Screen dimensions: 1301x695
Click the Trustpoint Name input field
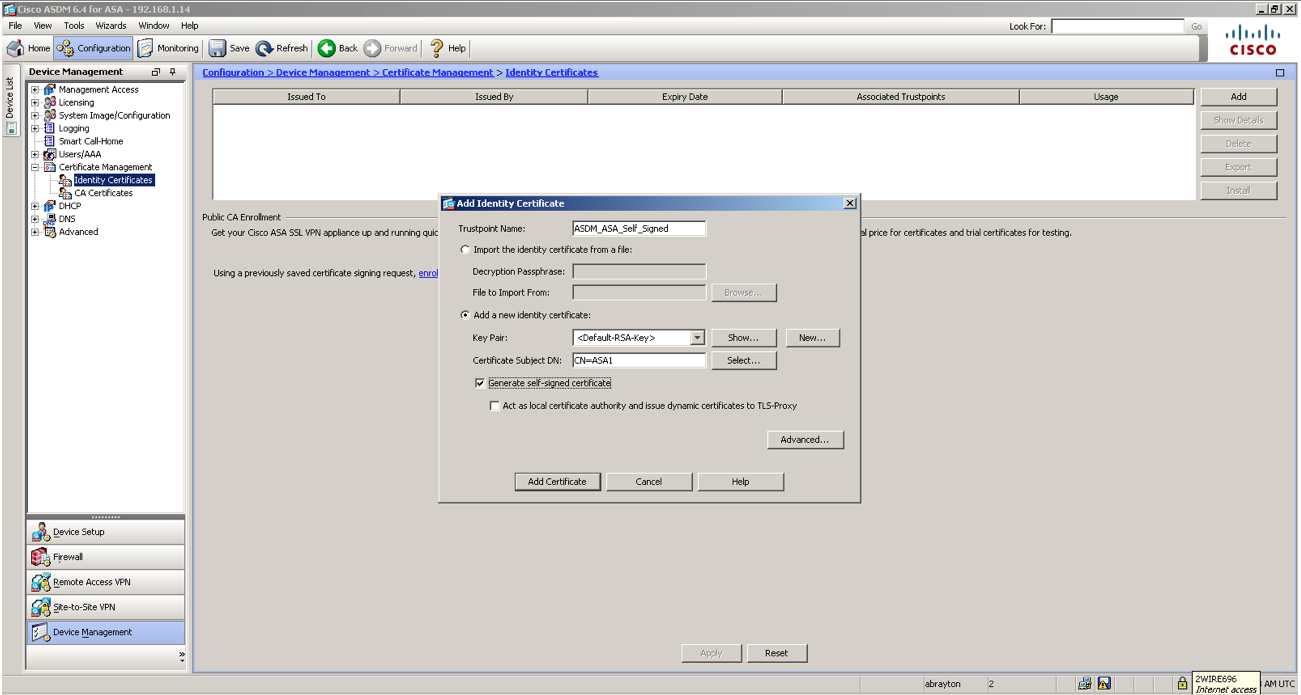[640, 228]
